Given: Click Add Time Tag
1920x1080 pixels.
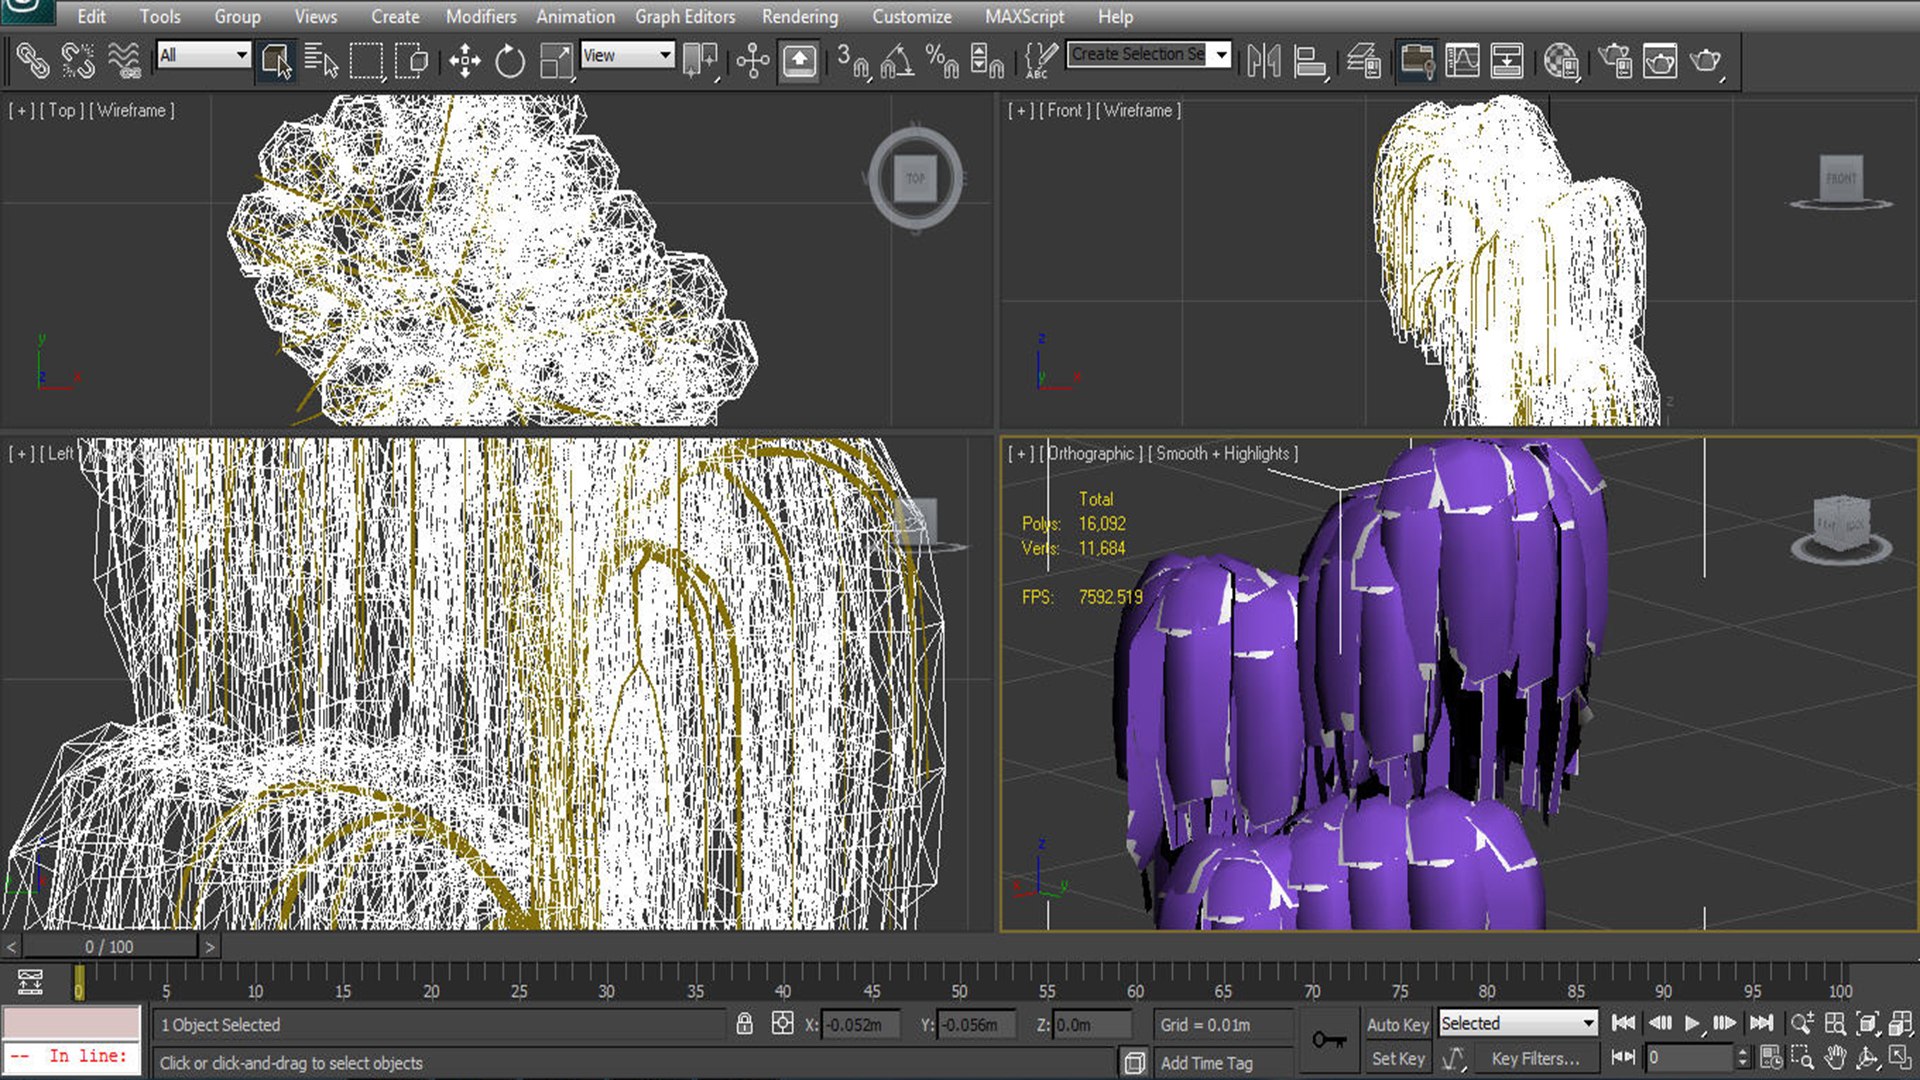Looking at the screenshot, I should pyautogui.click(x=1206, y=1063).
